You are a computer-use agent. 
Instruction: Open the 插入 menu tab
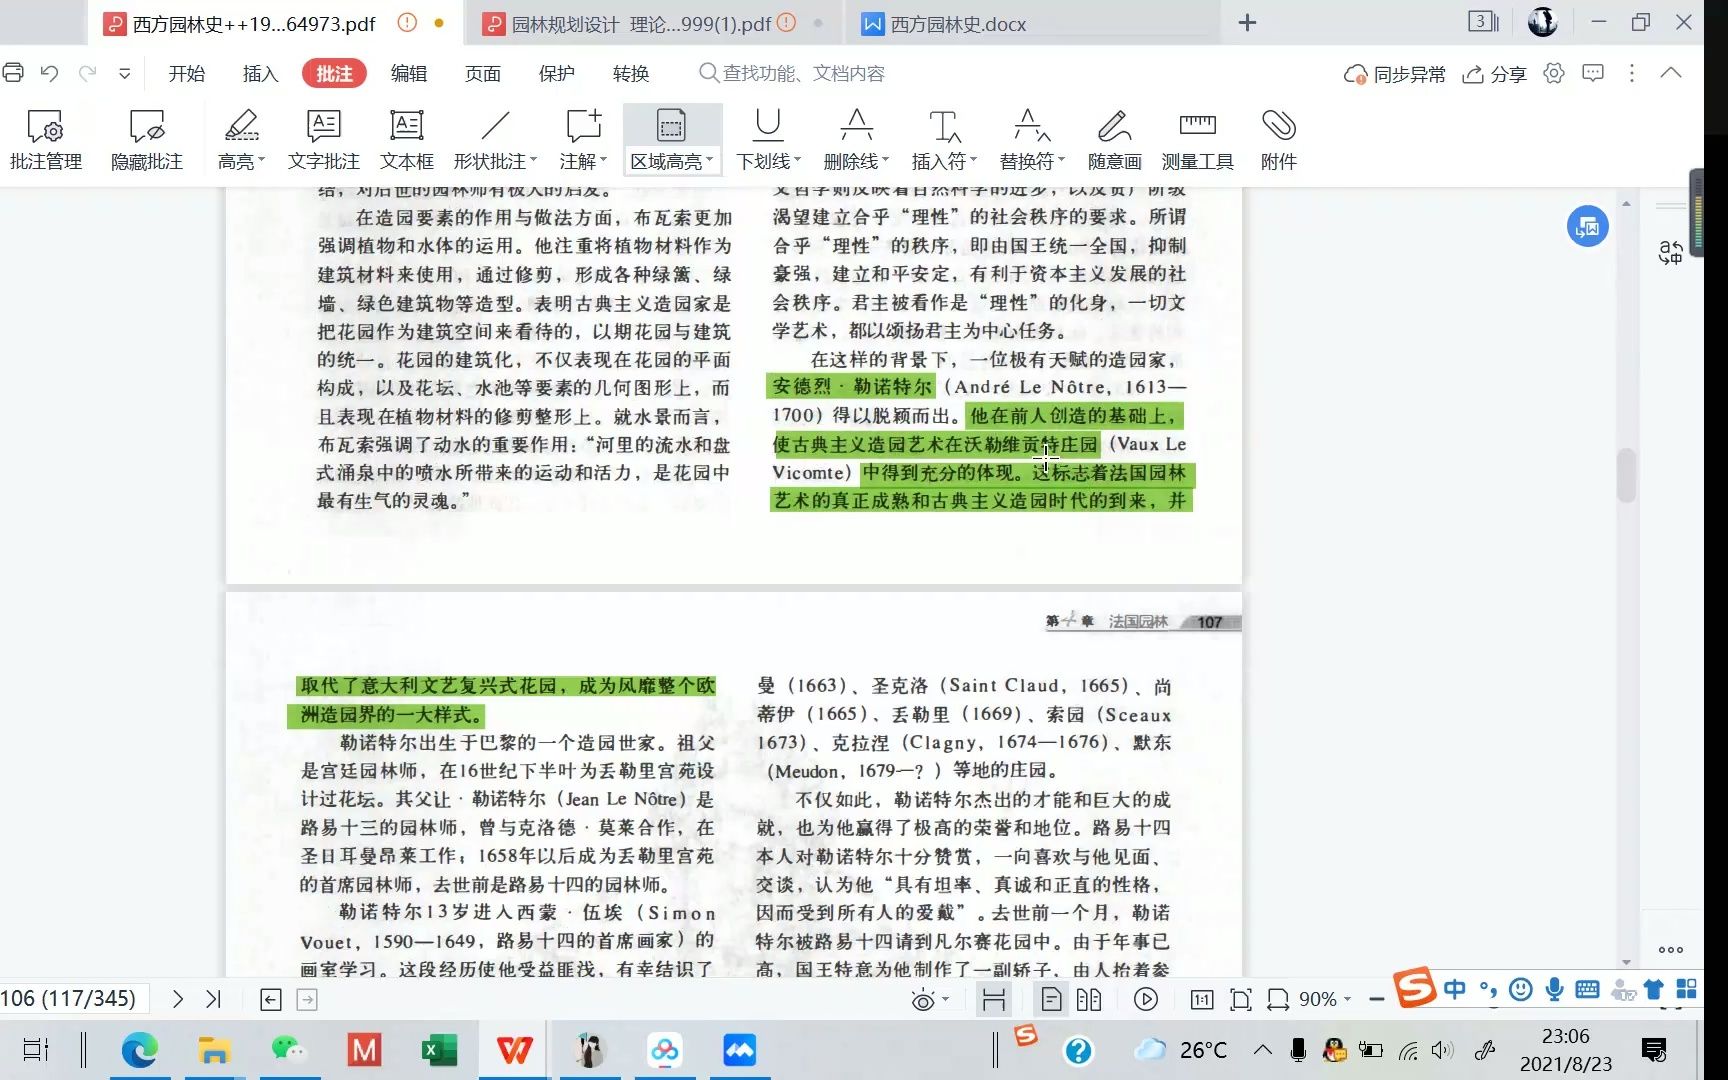(x=260, y=73)
